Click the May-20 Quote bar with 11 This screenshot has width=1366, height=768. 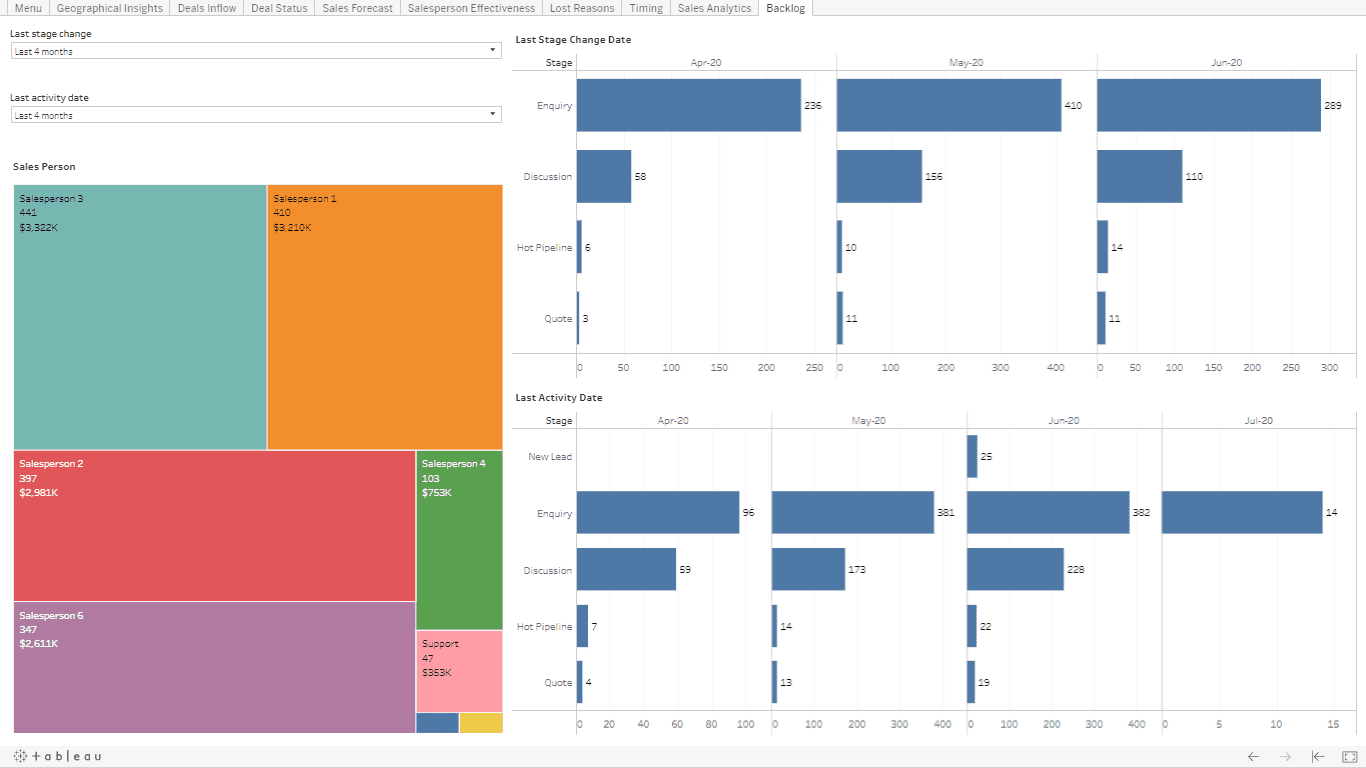(x=840, y=318)
